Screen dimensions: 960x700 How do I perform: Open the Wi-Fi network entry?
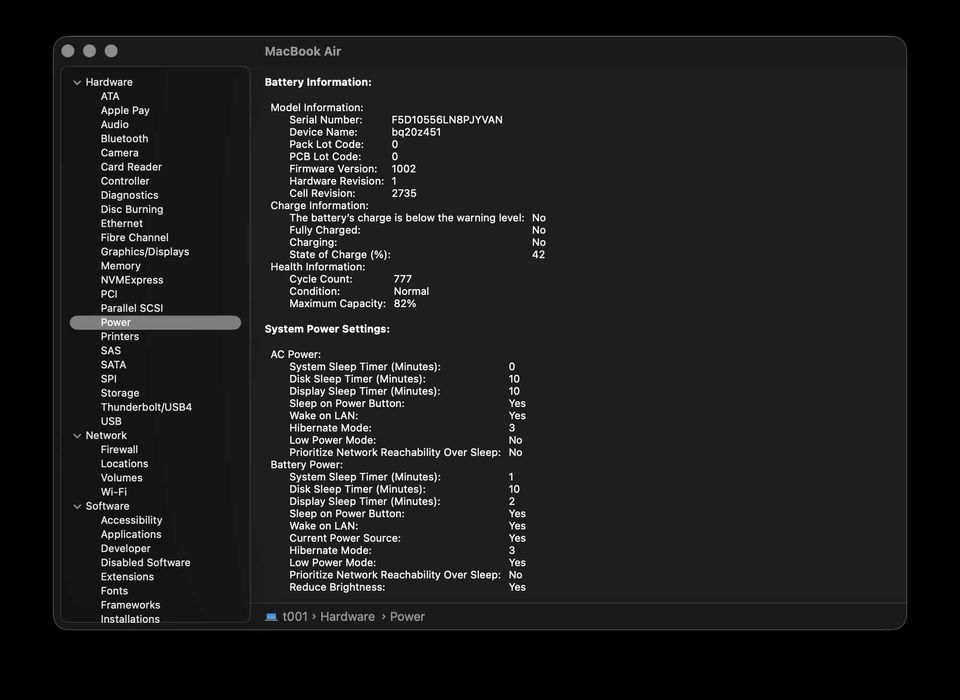[x=113, y=492]
